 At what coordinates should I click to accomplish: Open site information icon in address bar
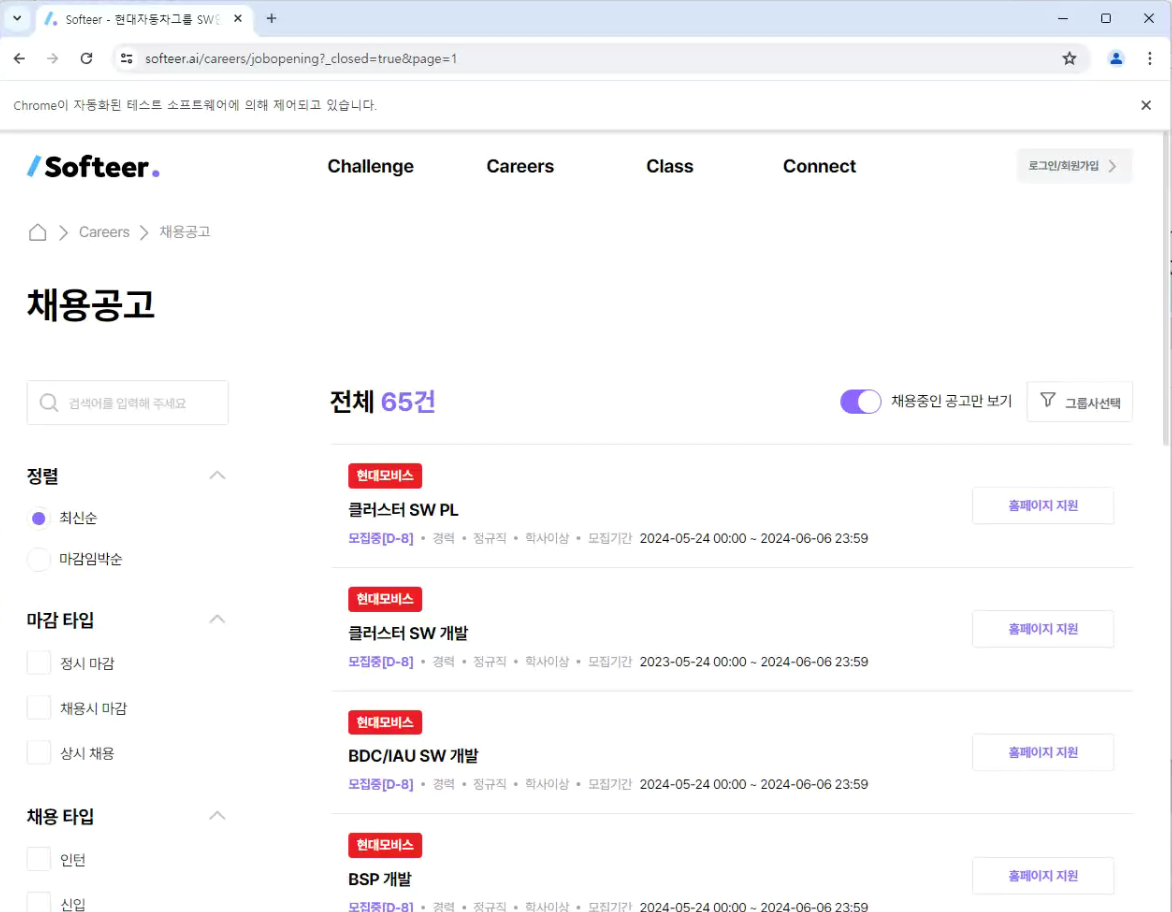[x=126, y=58]
